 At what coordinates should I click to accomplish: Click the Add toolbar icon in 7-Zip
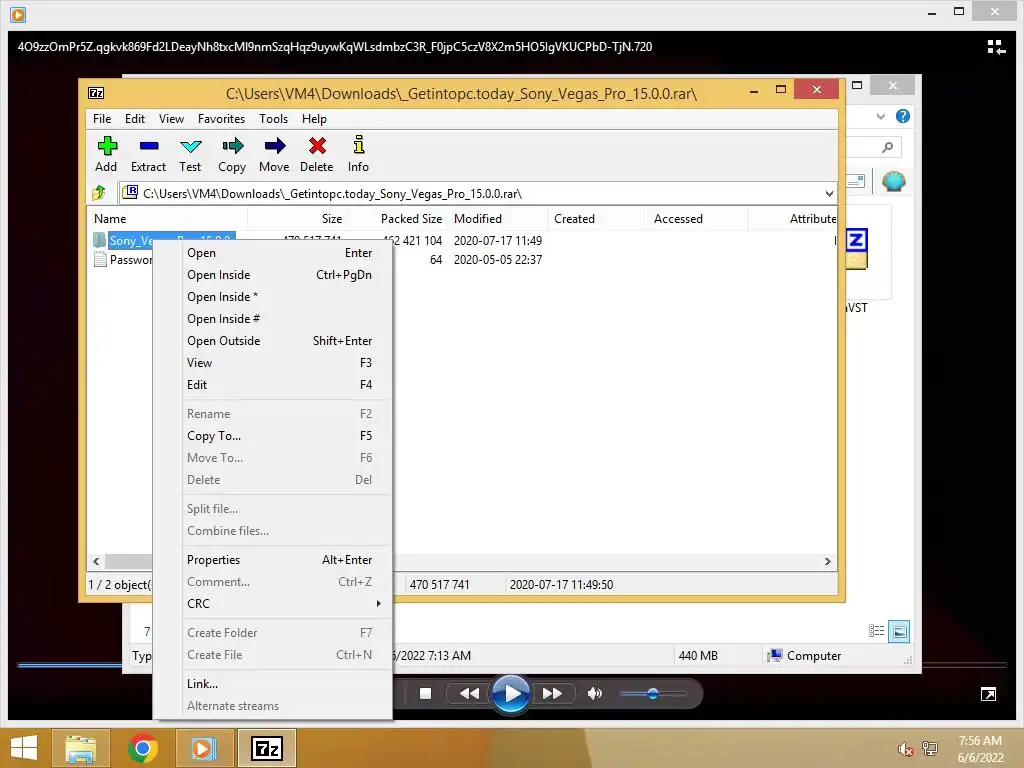click(106, 146)
